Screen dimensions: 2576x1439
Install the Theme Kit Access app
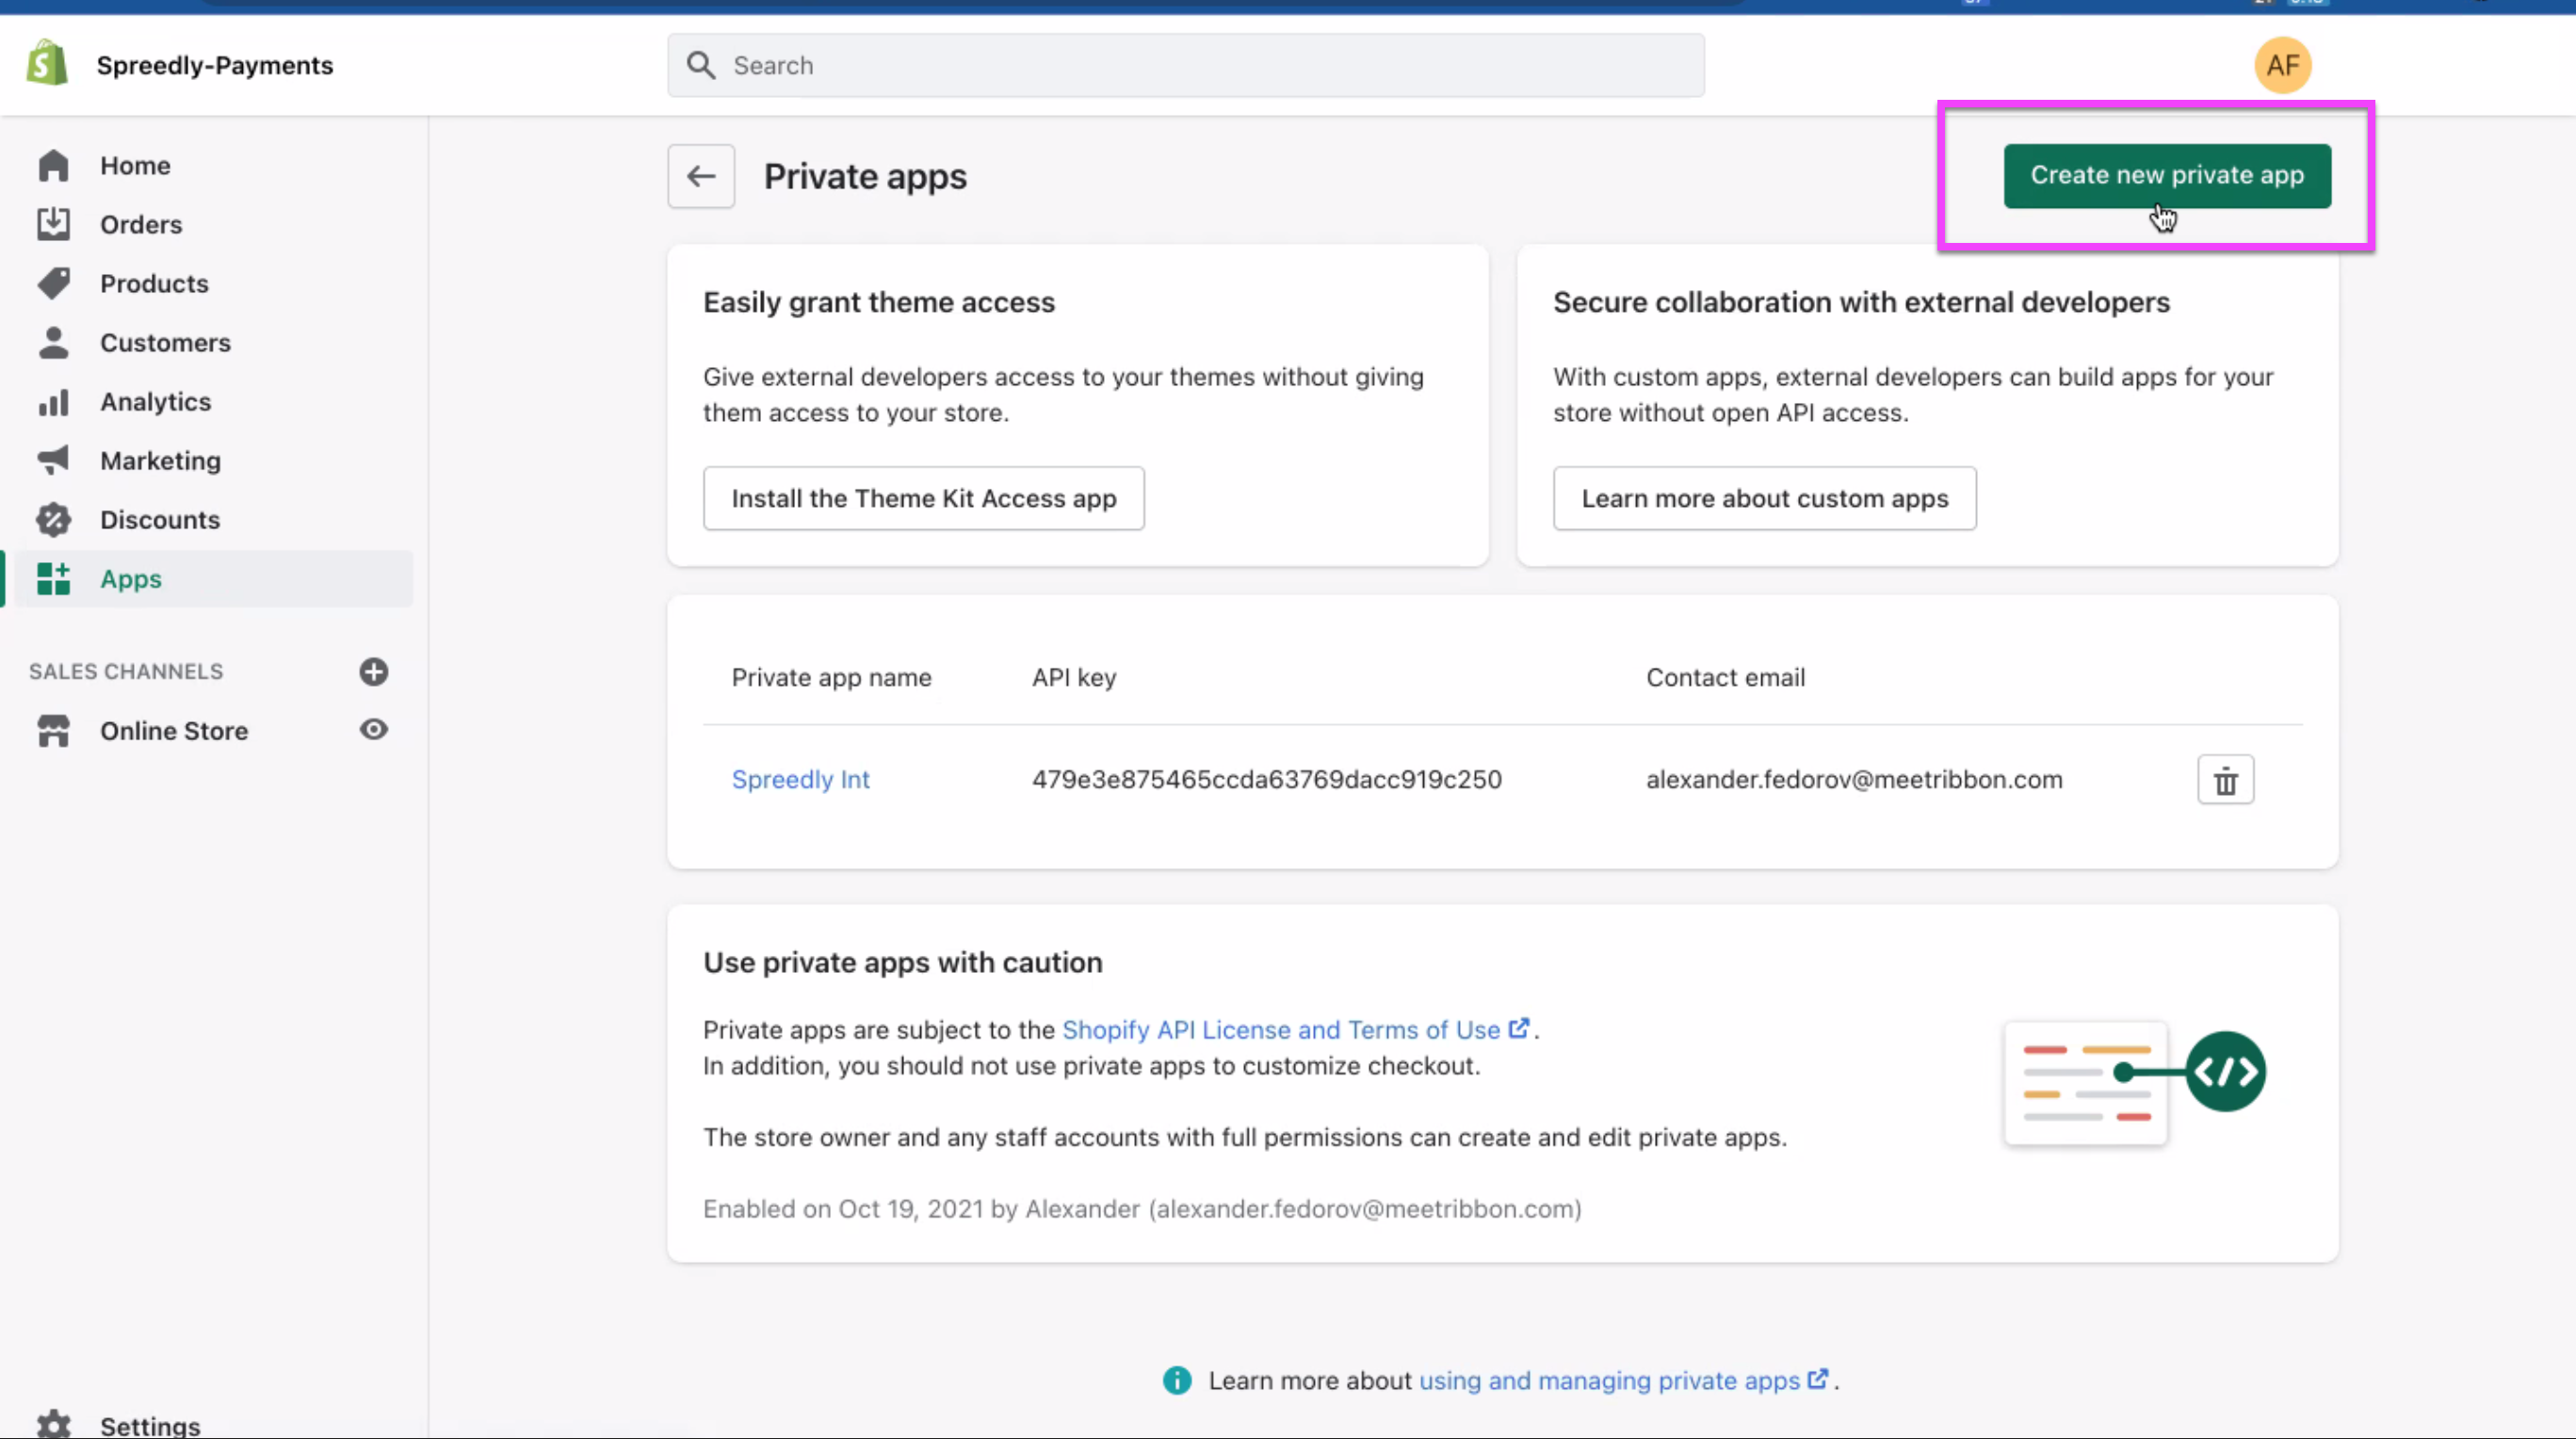[923, 498]
